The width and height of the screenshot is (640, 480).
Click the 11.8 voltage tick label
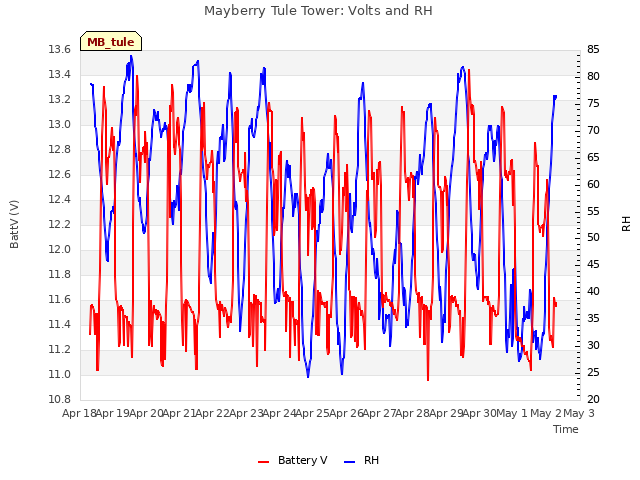pos(60,275)
